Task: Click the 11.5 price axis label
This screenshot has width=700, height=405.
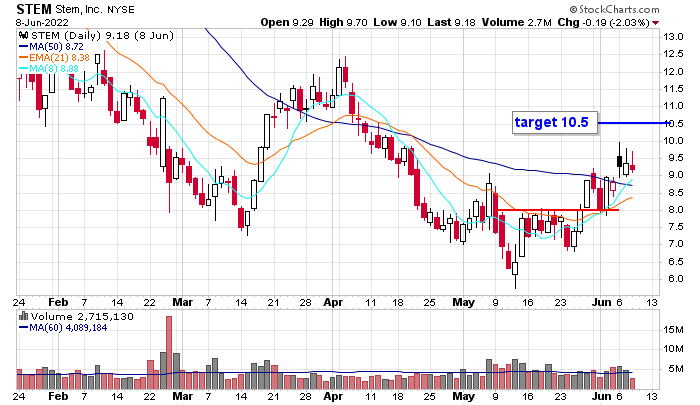Action: coord(673,88)
